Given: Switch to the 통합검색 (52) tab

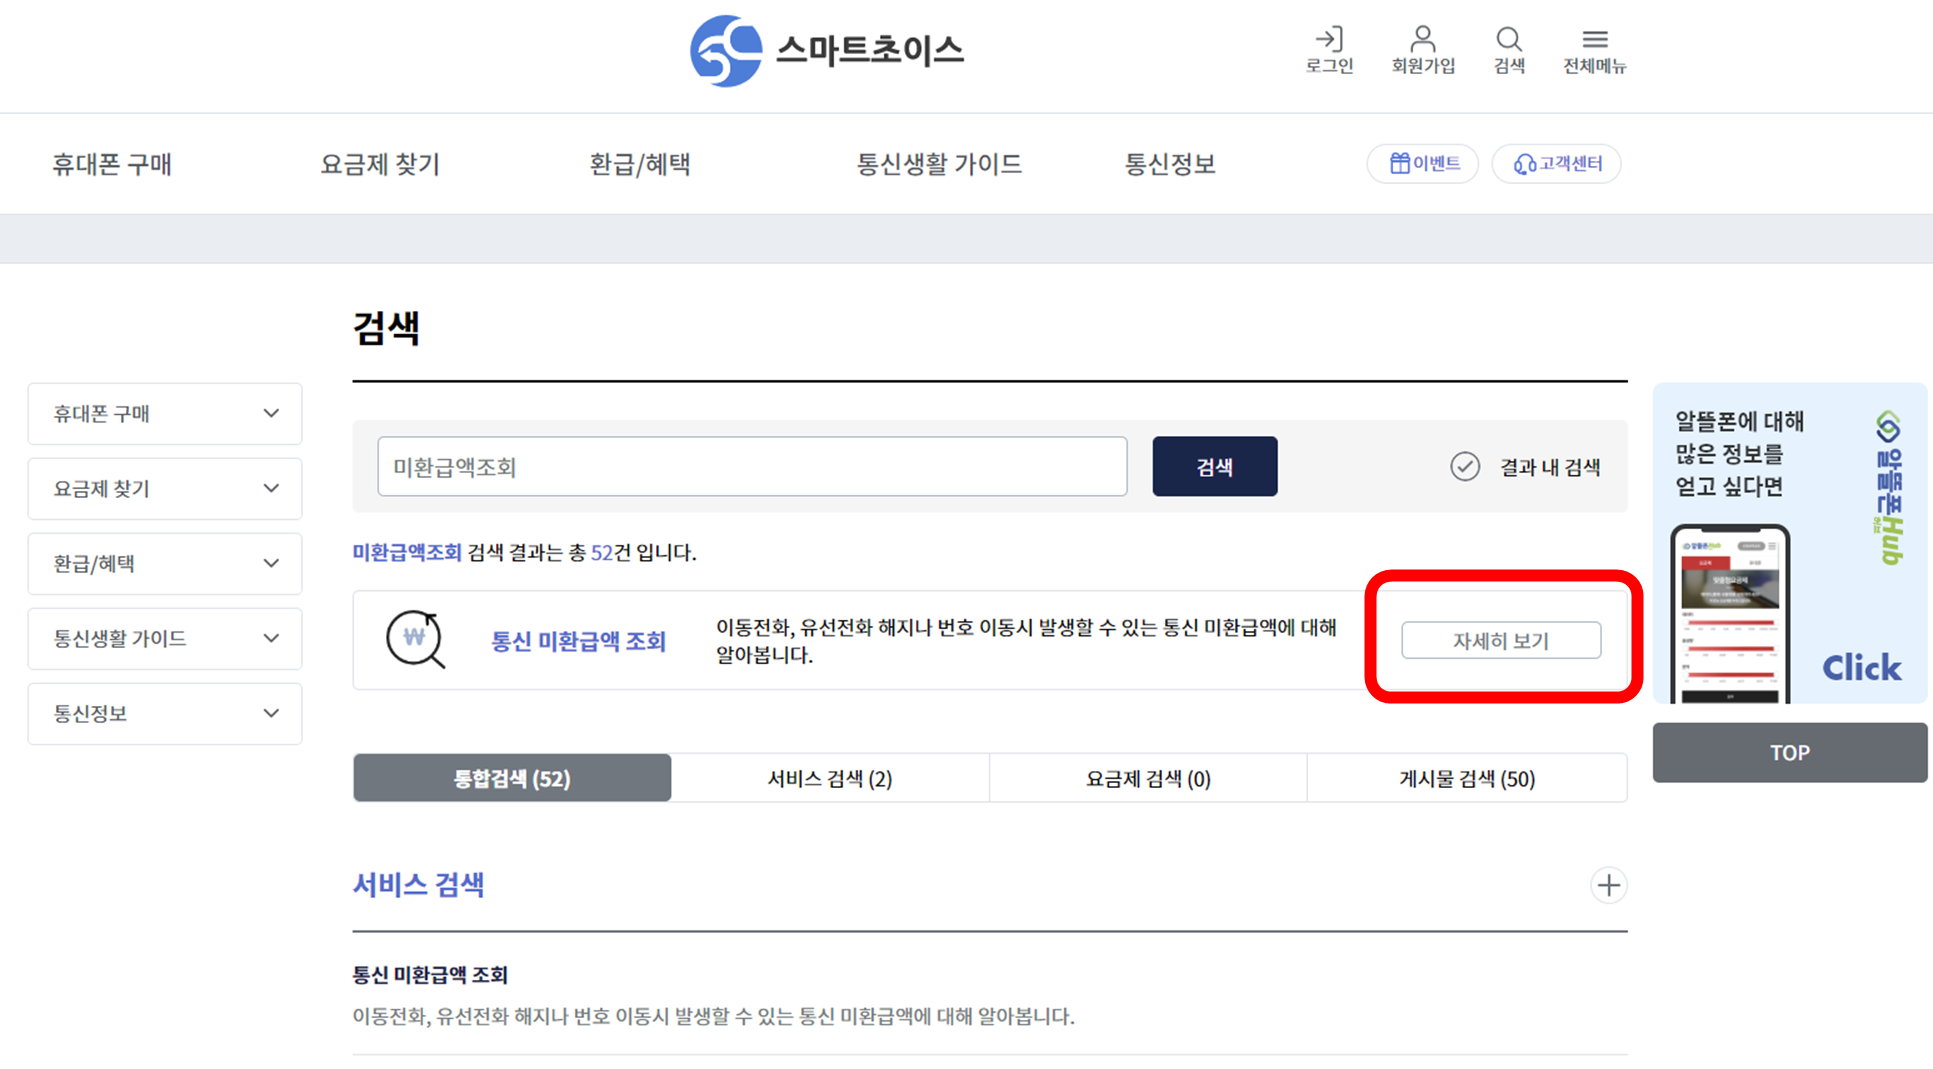Looking at the screenshot, I should (x=511, y=778).
